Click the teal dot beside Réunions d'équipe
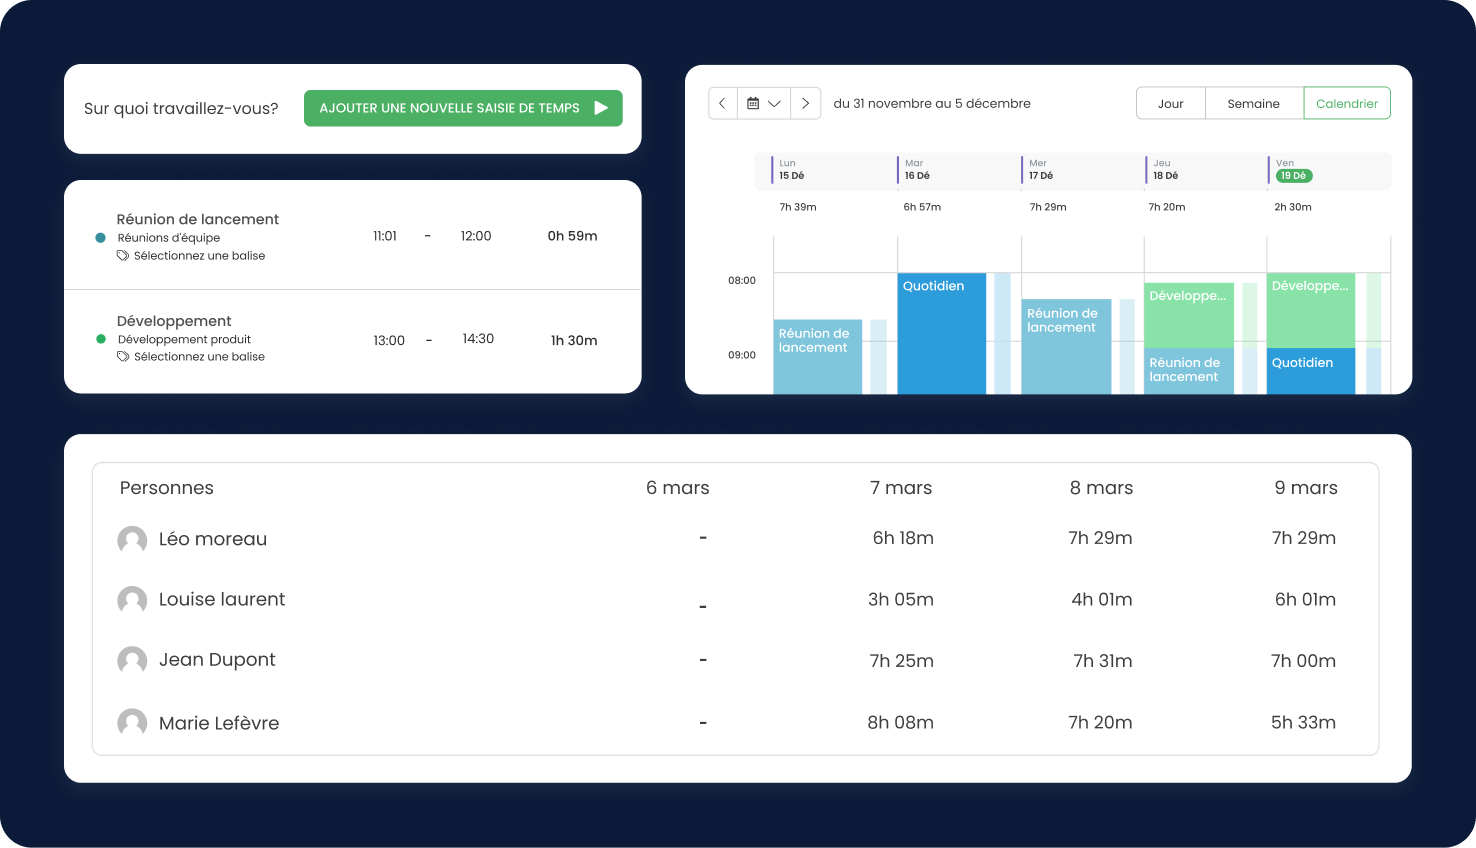Image resolution: width=1476 pixels, height=848 pixels. coord(100,238)
